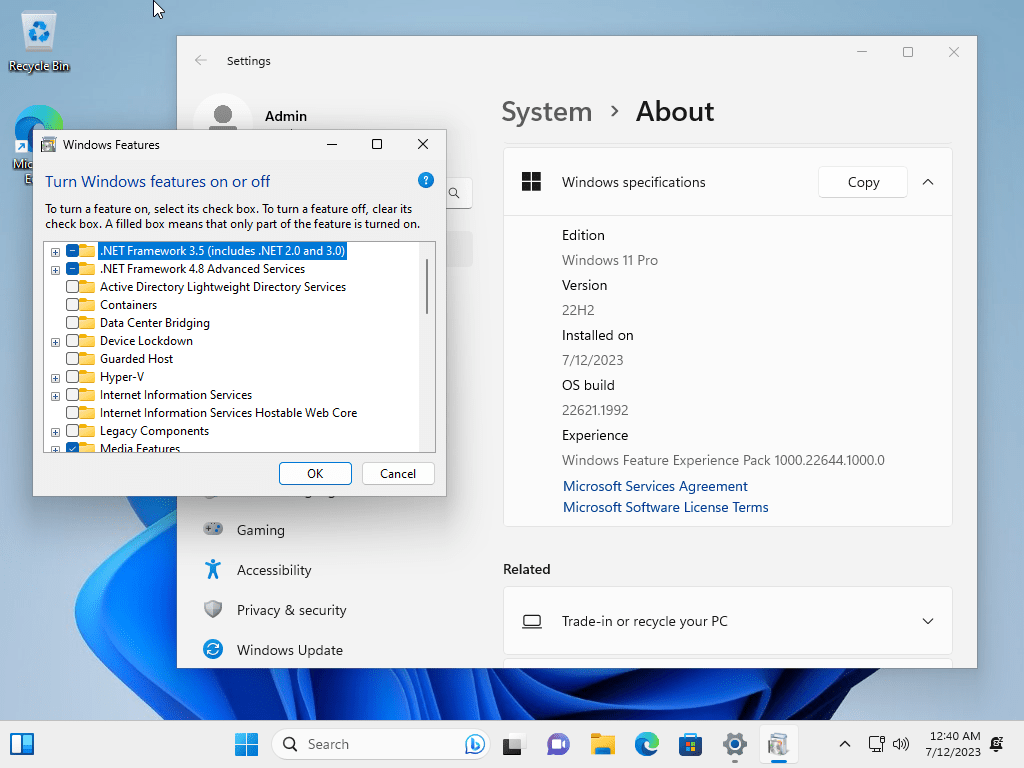
Task: Click the Gaming controller icon
Action: coord(213,529)
